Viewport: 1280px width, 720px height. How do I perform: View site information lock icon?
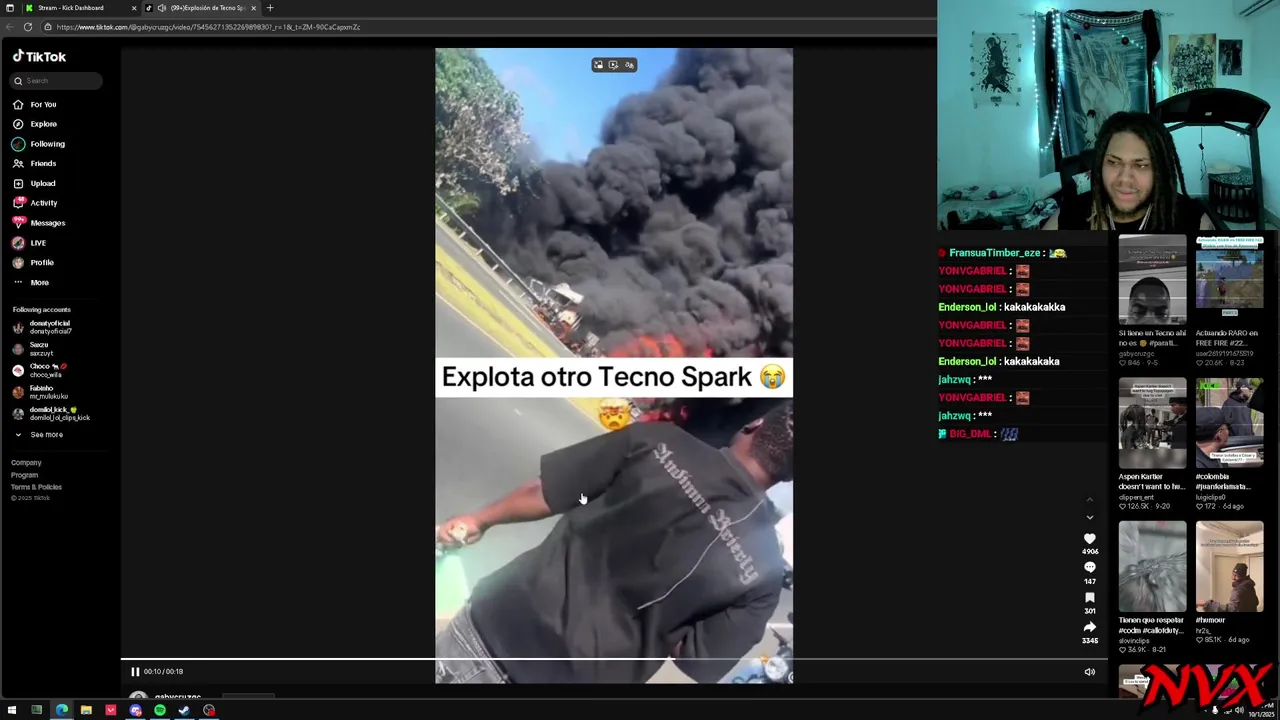(47, 27)
